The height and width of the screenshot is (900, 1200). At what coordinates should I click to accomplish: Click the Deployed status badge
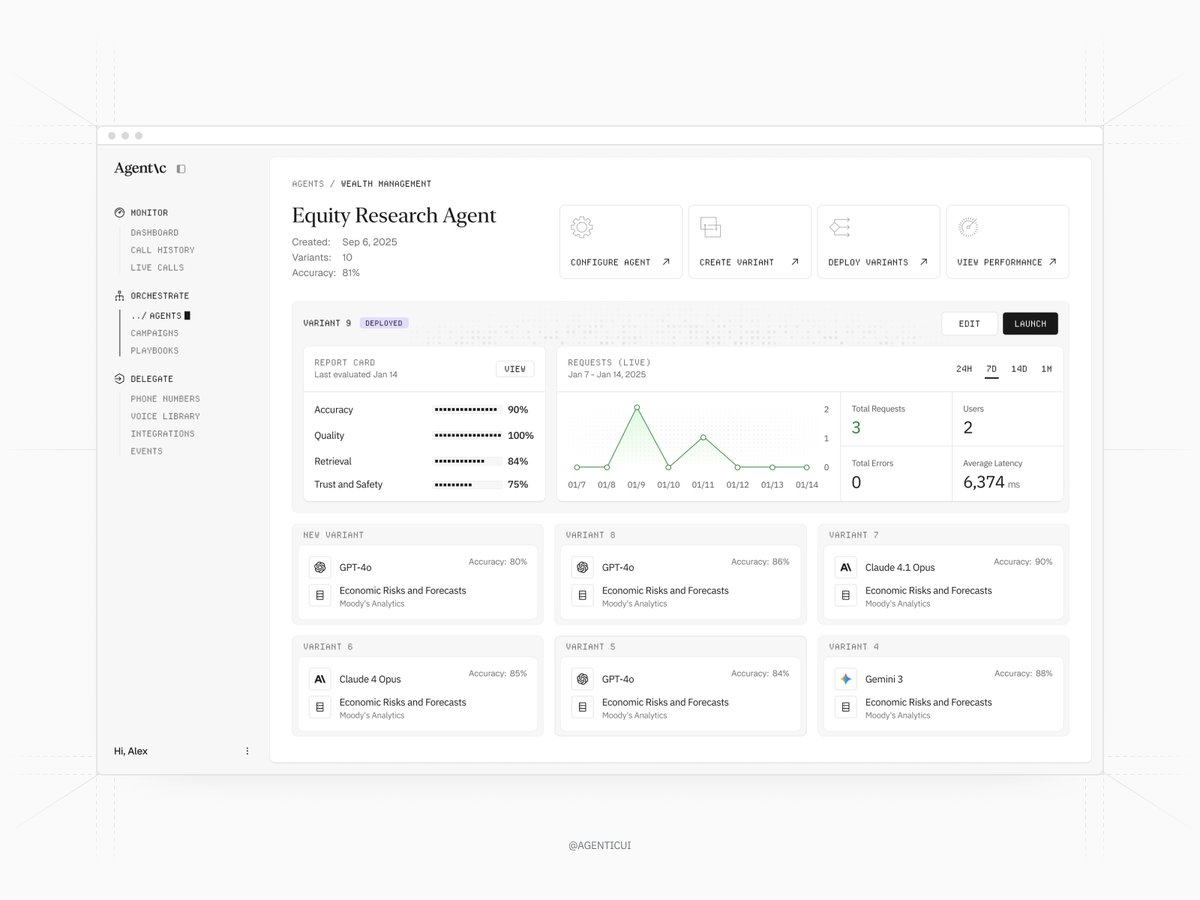point(384,323)
